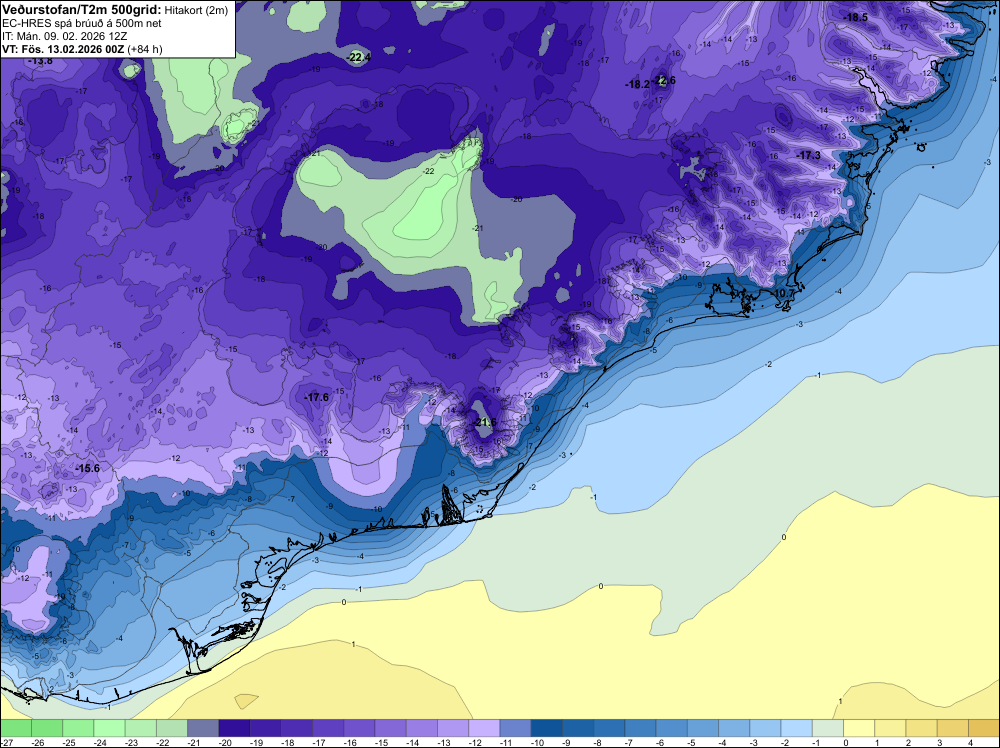Viewport: 1000px width, 748px height.
Task: Click the bold -10.7 coastal temperature label
Action: (783, 293)
